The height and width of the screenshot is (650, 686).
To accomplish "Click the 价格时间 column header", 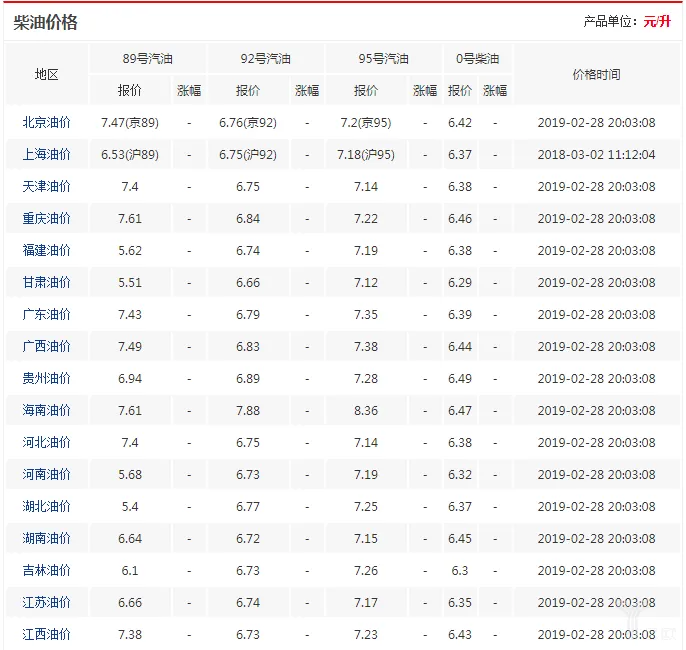I will (x=597, y=74).
